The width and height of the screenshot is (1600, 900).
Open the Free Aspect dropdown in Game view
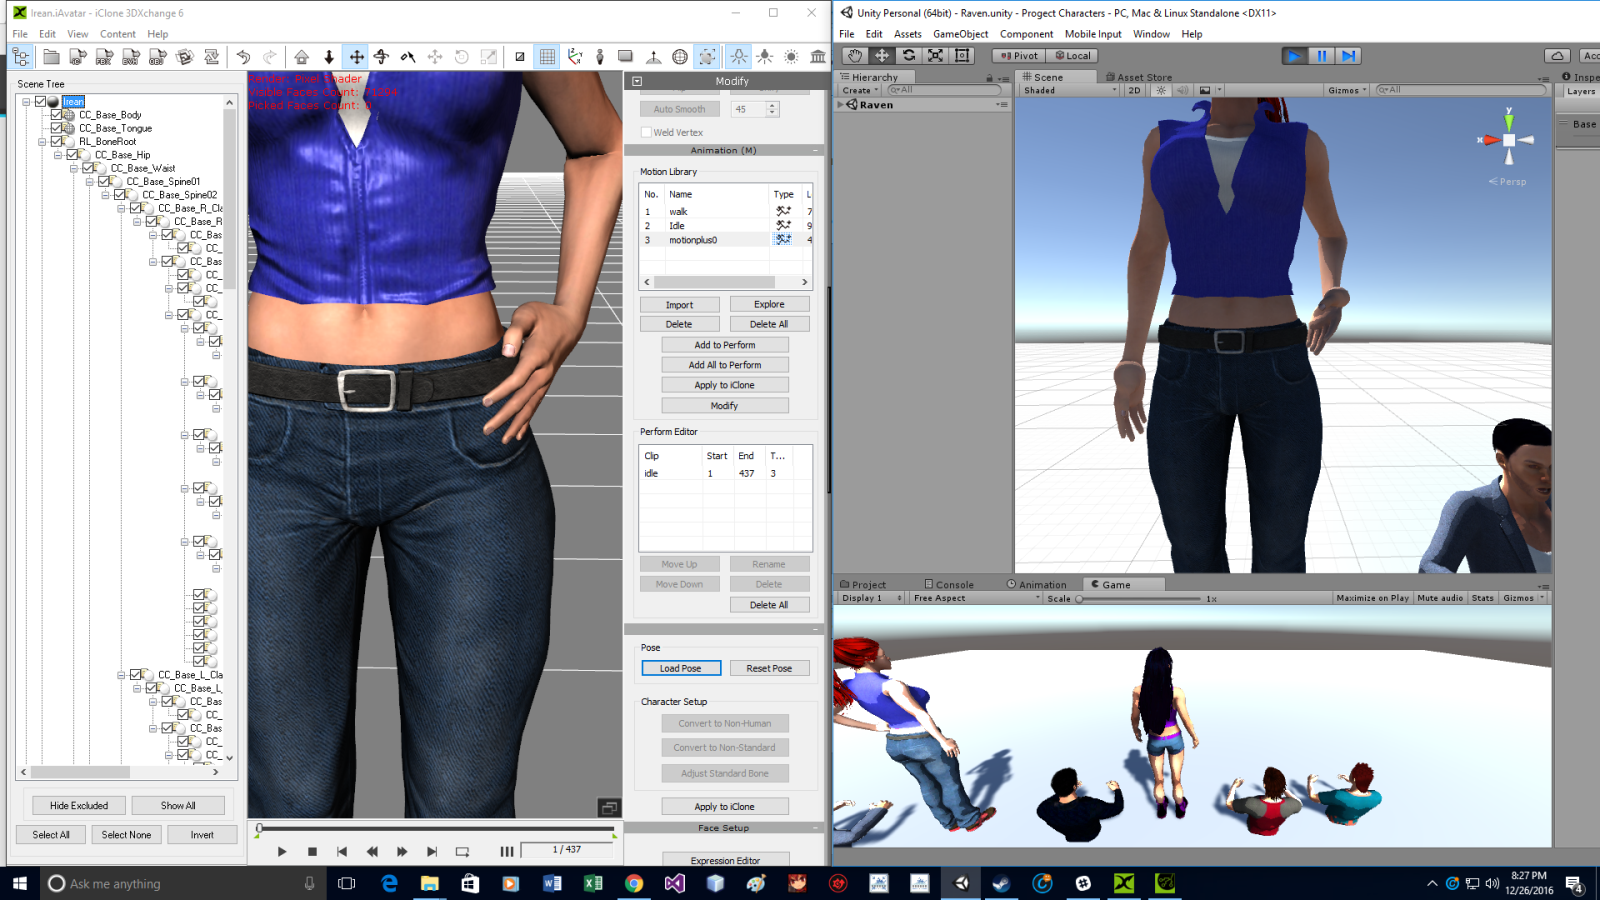pyautogui.click(x=976, y=598)
